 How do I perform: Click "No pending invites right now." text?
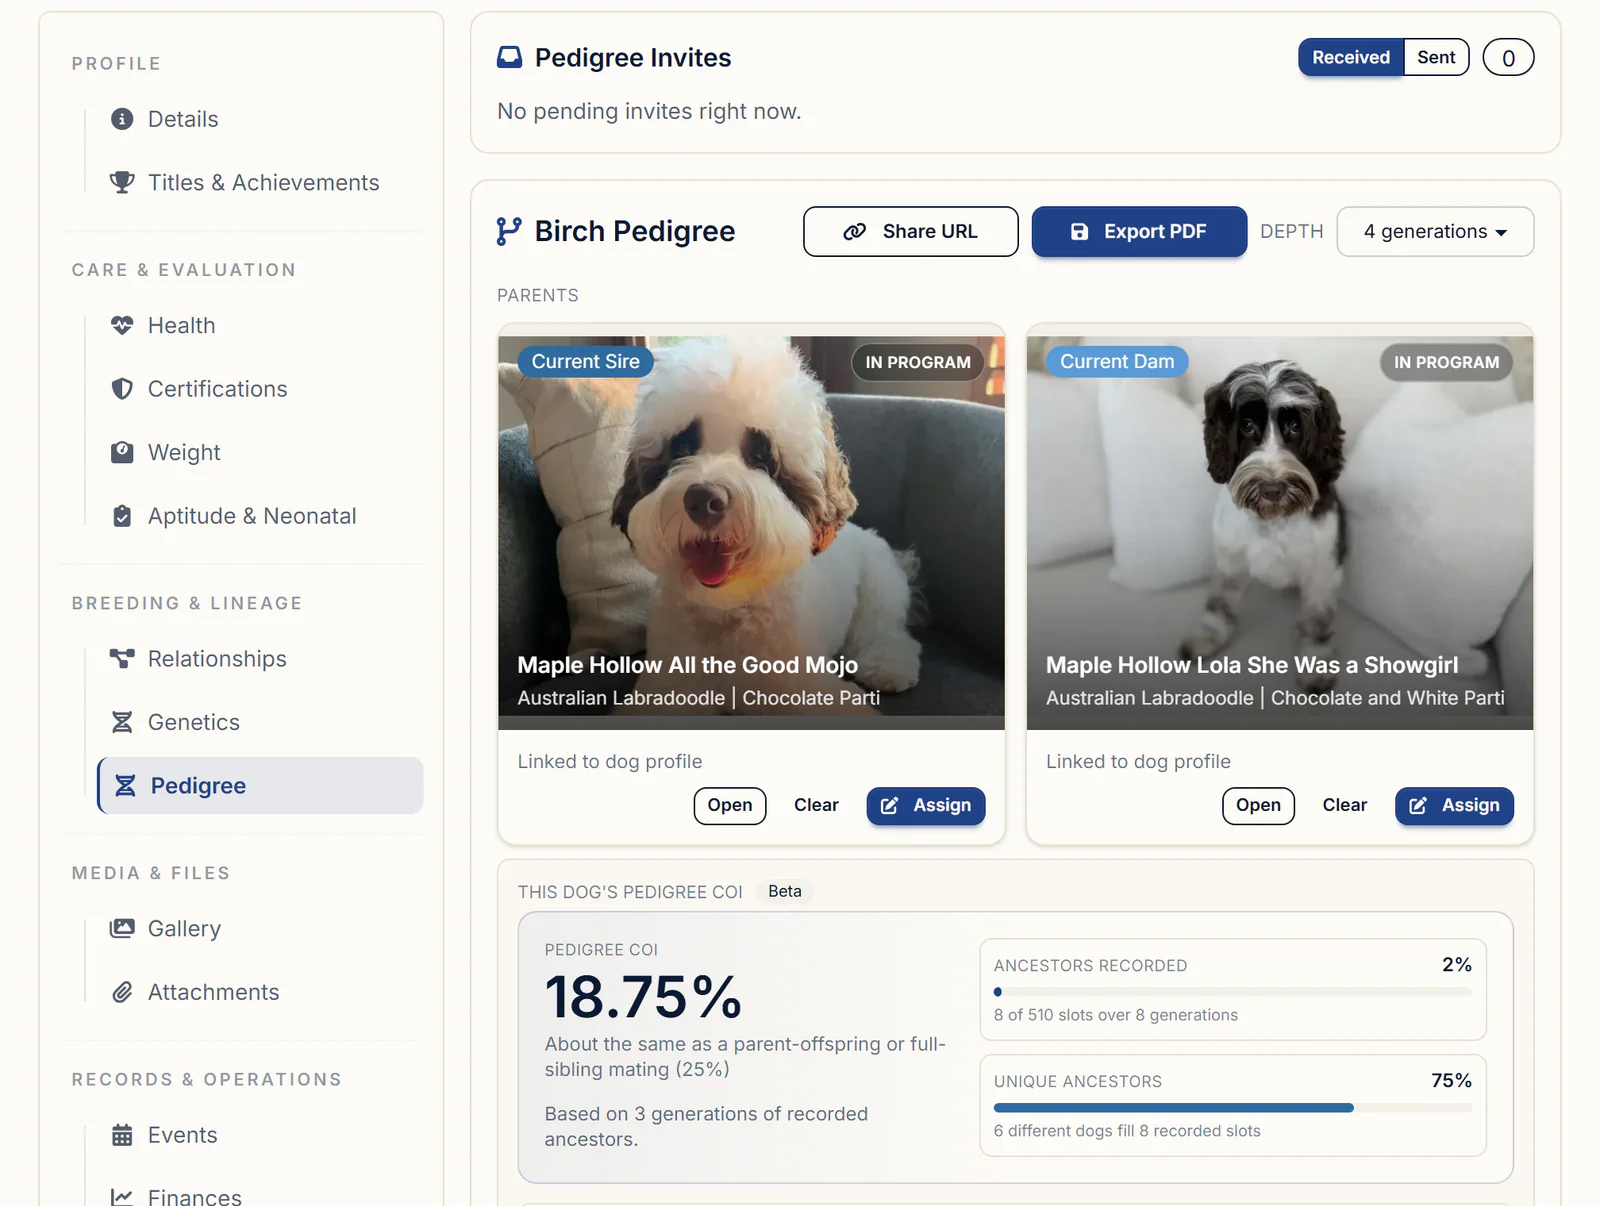(649, 111)
